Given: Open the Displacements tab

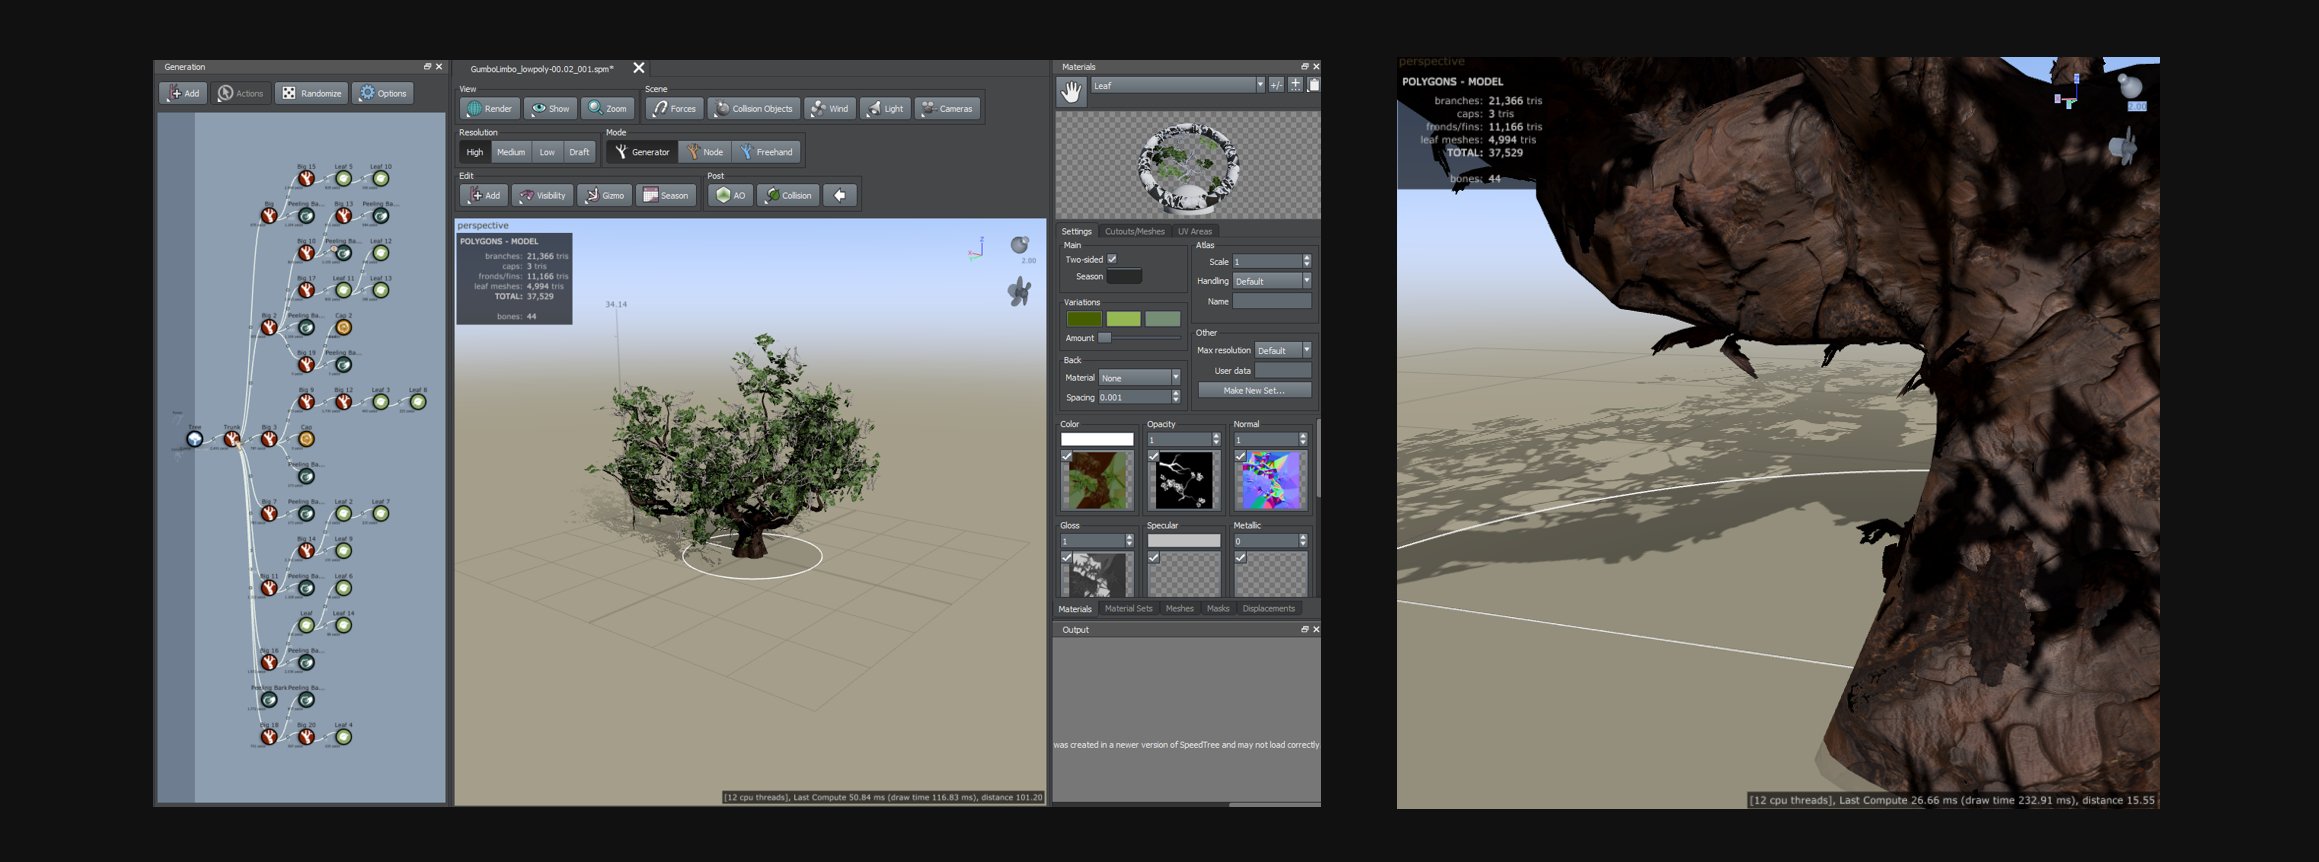Looking at the screenshot, I should (x=1268, y=608).
